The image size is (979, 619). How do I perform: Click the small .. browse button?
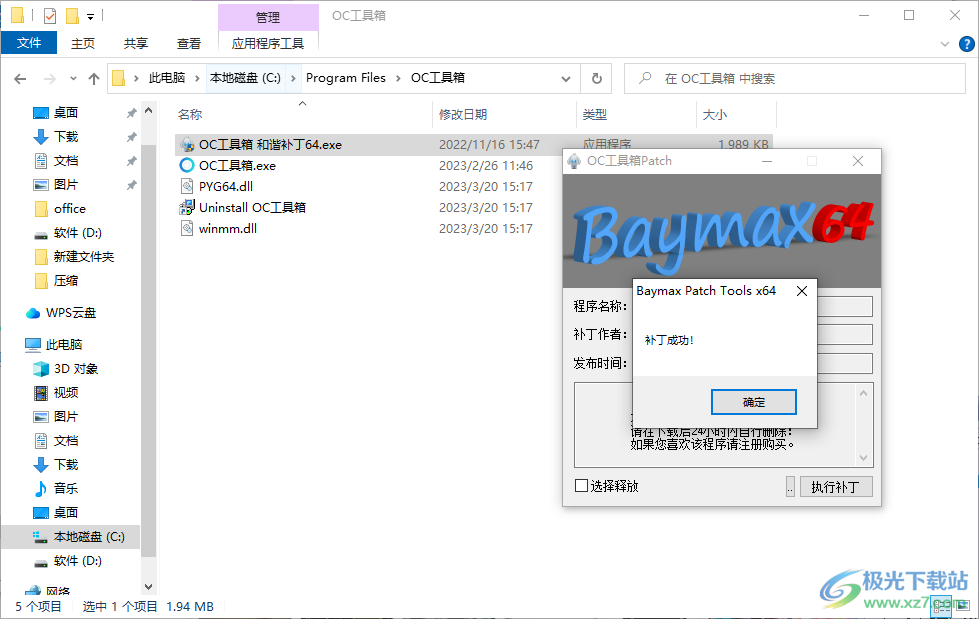(x=790, y=487)
